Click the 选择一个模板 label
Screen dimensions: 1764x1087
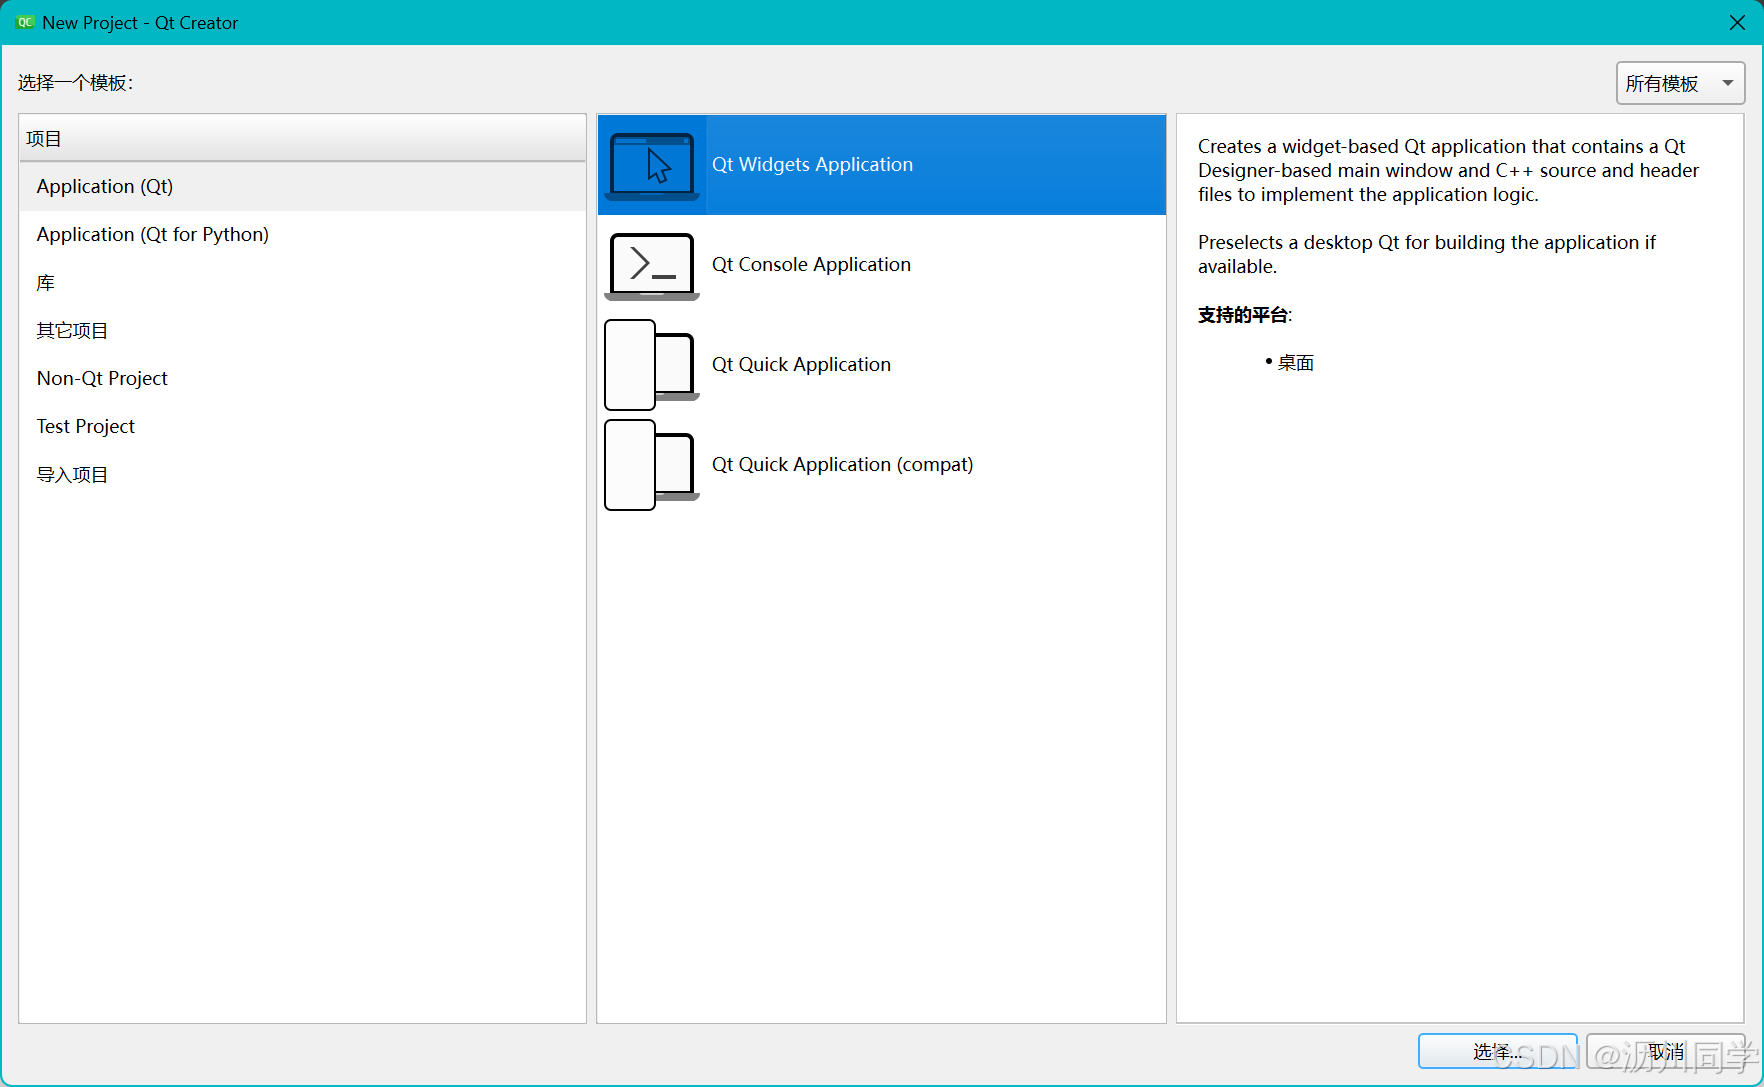pyautogui.click(x=75, y=83)
